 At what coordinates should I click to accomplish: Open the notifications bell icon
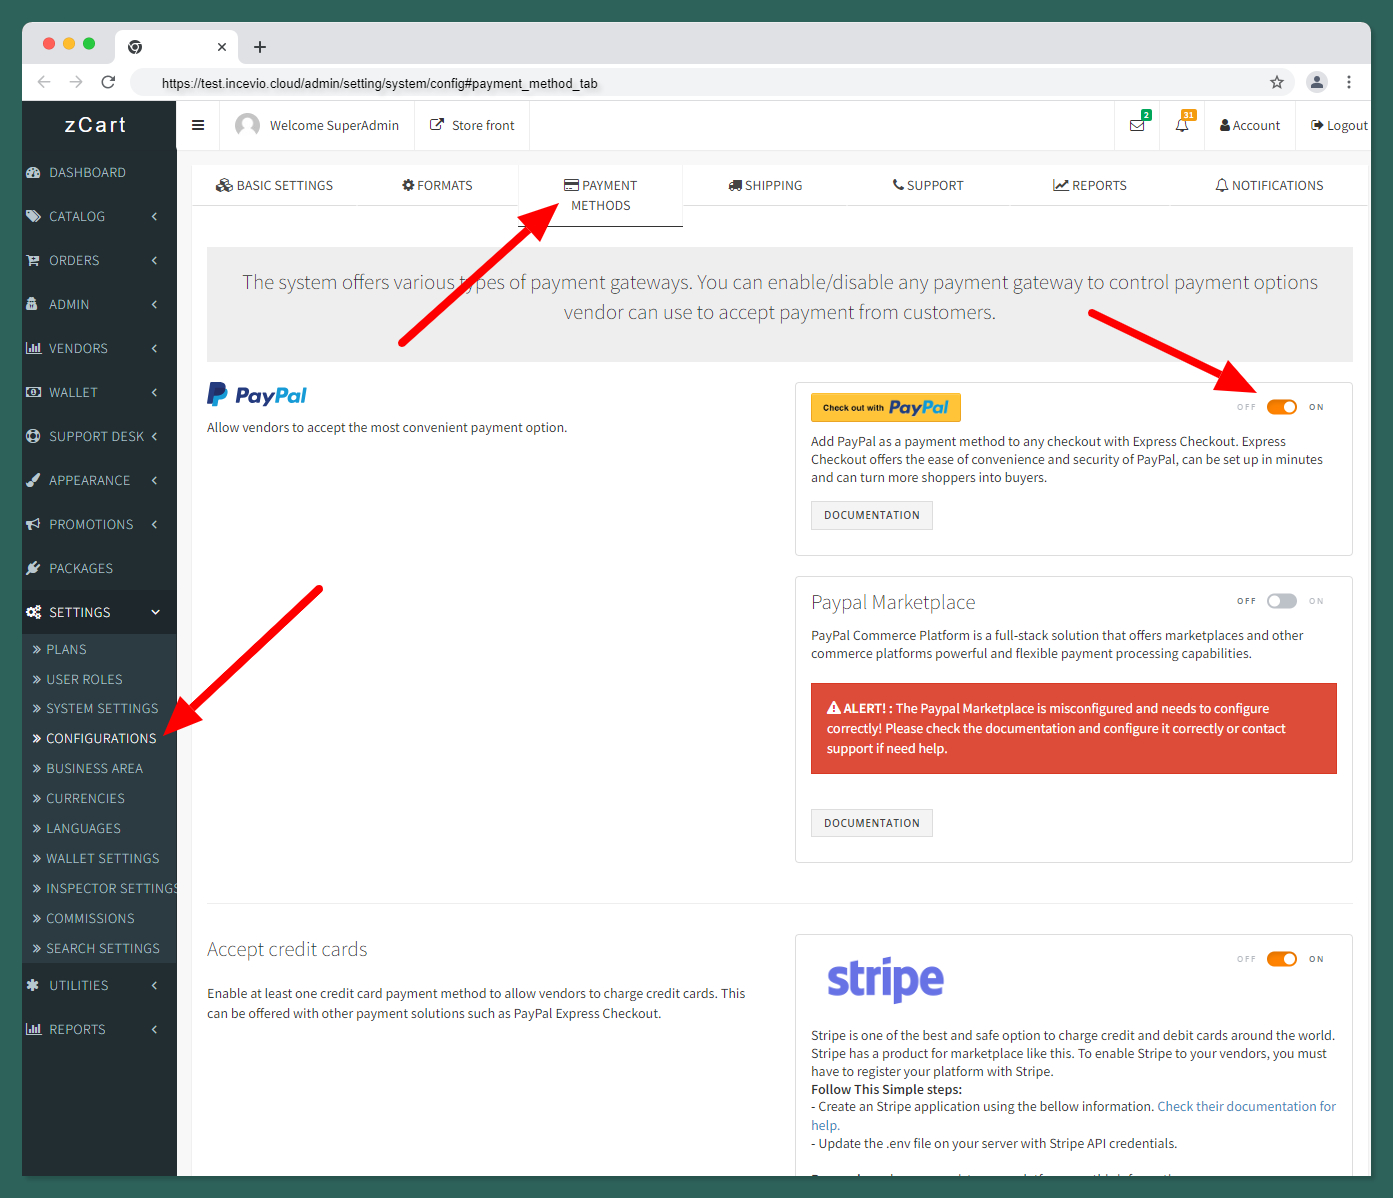(x=1182, y=125)
